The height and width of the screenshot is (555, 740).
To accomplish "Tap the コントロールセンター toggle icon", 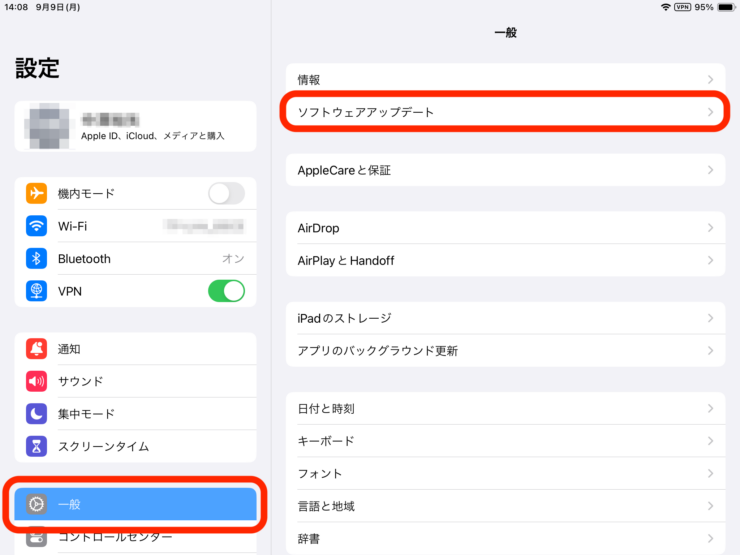I will [x=36, y=537].
